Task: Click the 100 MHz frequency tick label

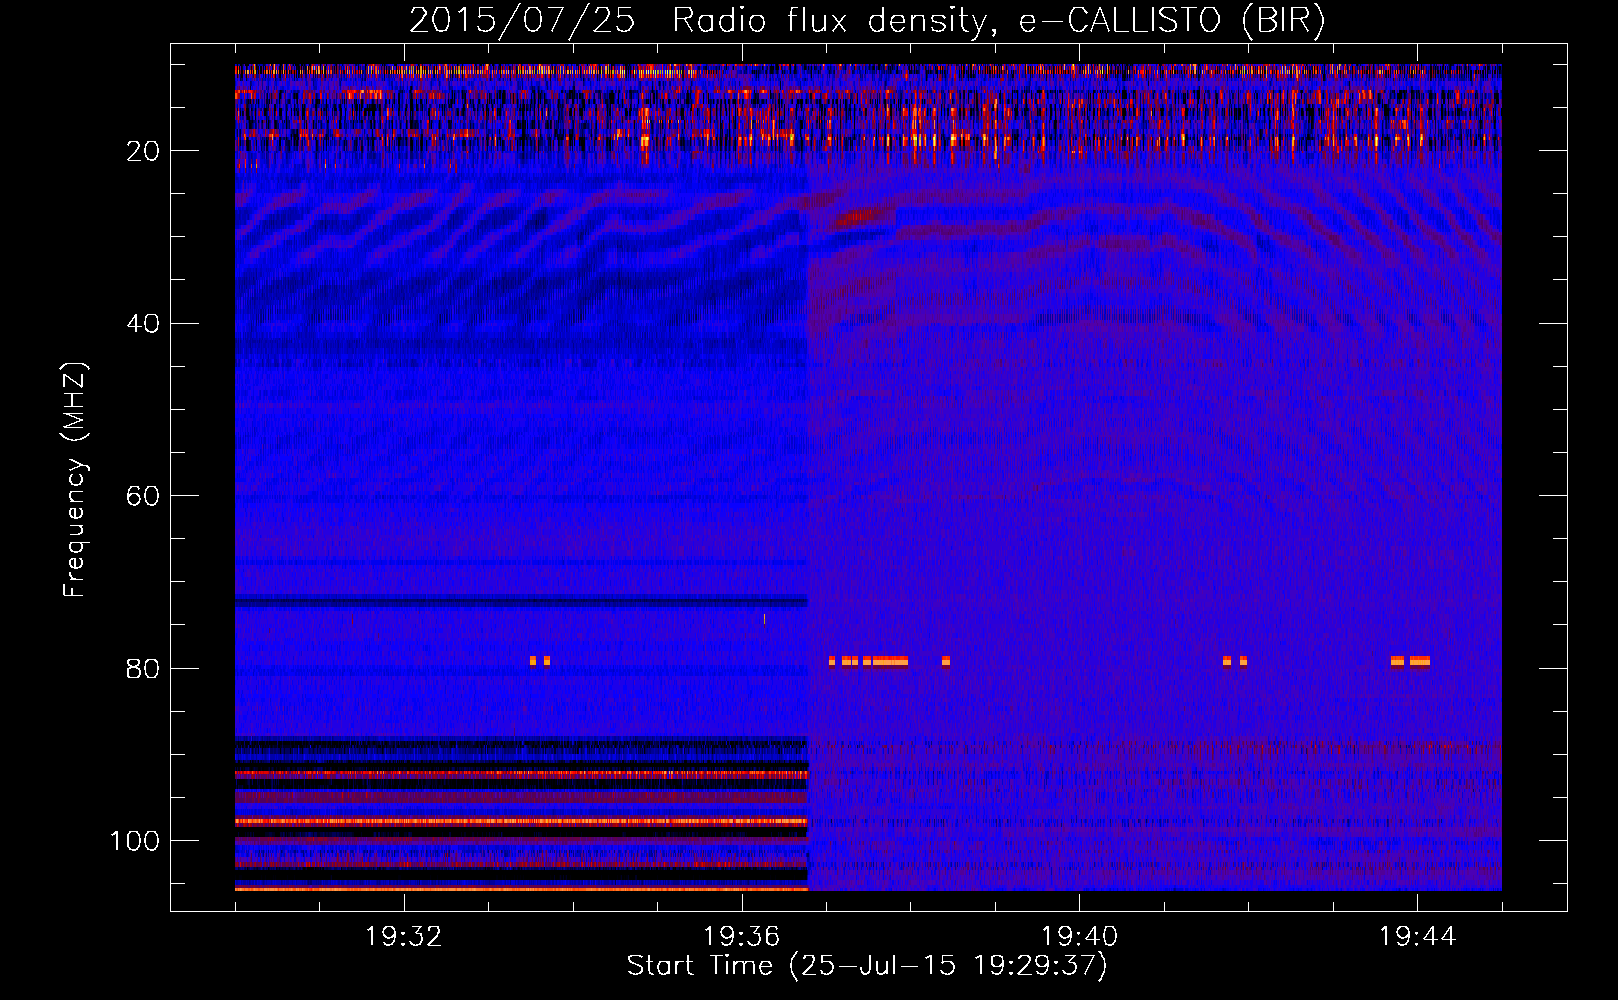Action: click(135, 841)
